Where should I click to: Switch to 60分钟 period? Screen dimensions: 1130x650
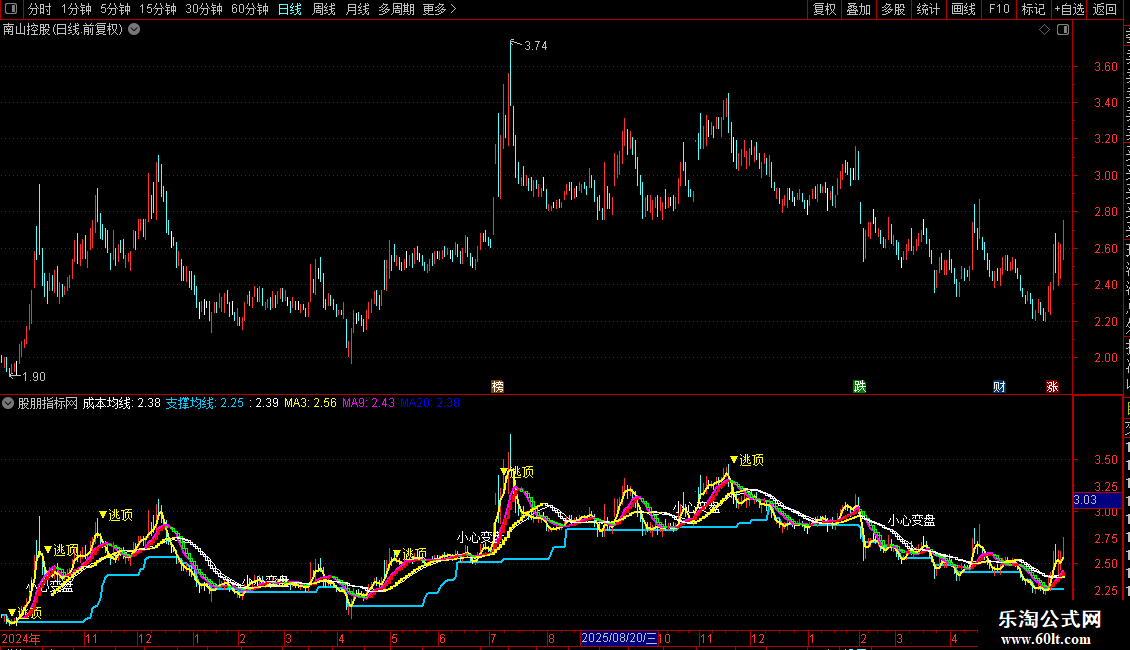pos(250,9)
